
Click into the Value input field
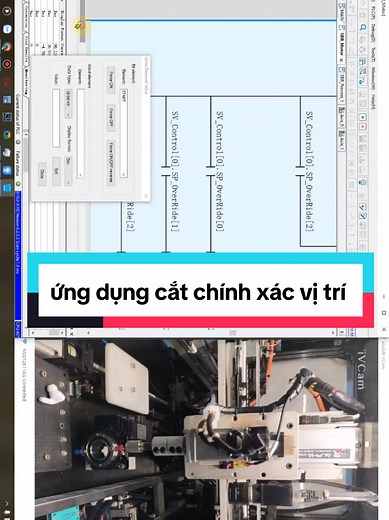point(56,118)
